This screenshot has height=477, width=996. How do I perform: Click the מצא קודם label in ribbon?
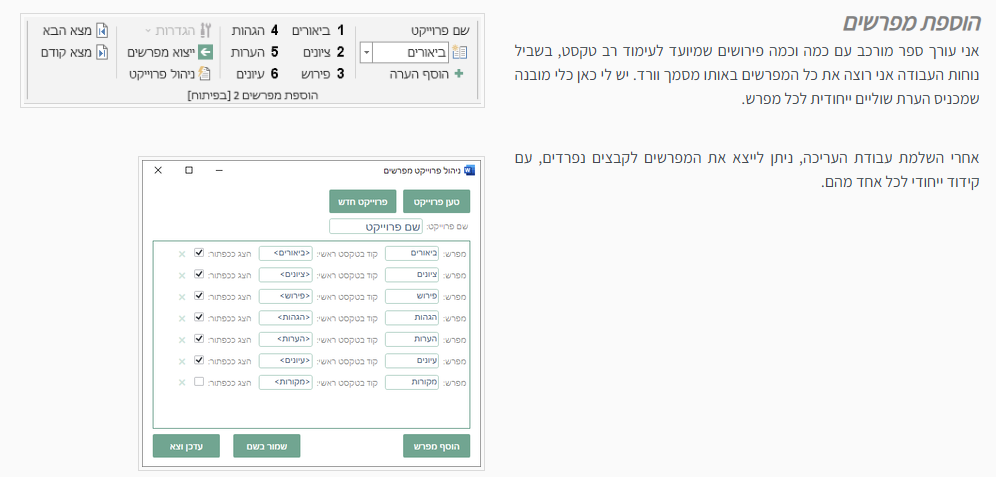(66, 52)
